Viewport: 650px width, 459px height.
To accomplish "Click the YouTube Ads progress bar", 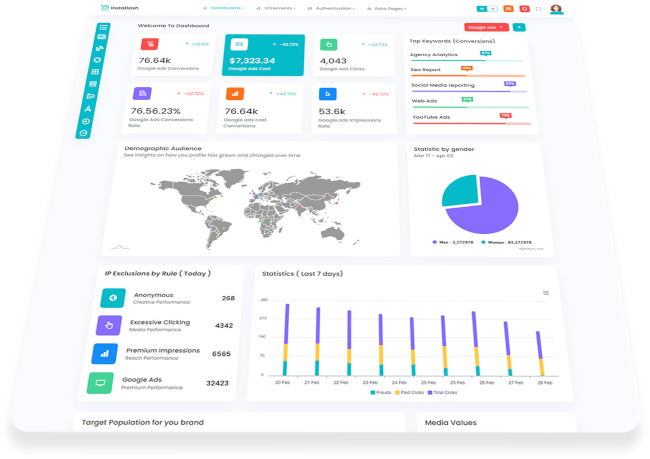I will click(x=472, y=124).
